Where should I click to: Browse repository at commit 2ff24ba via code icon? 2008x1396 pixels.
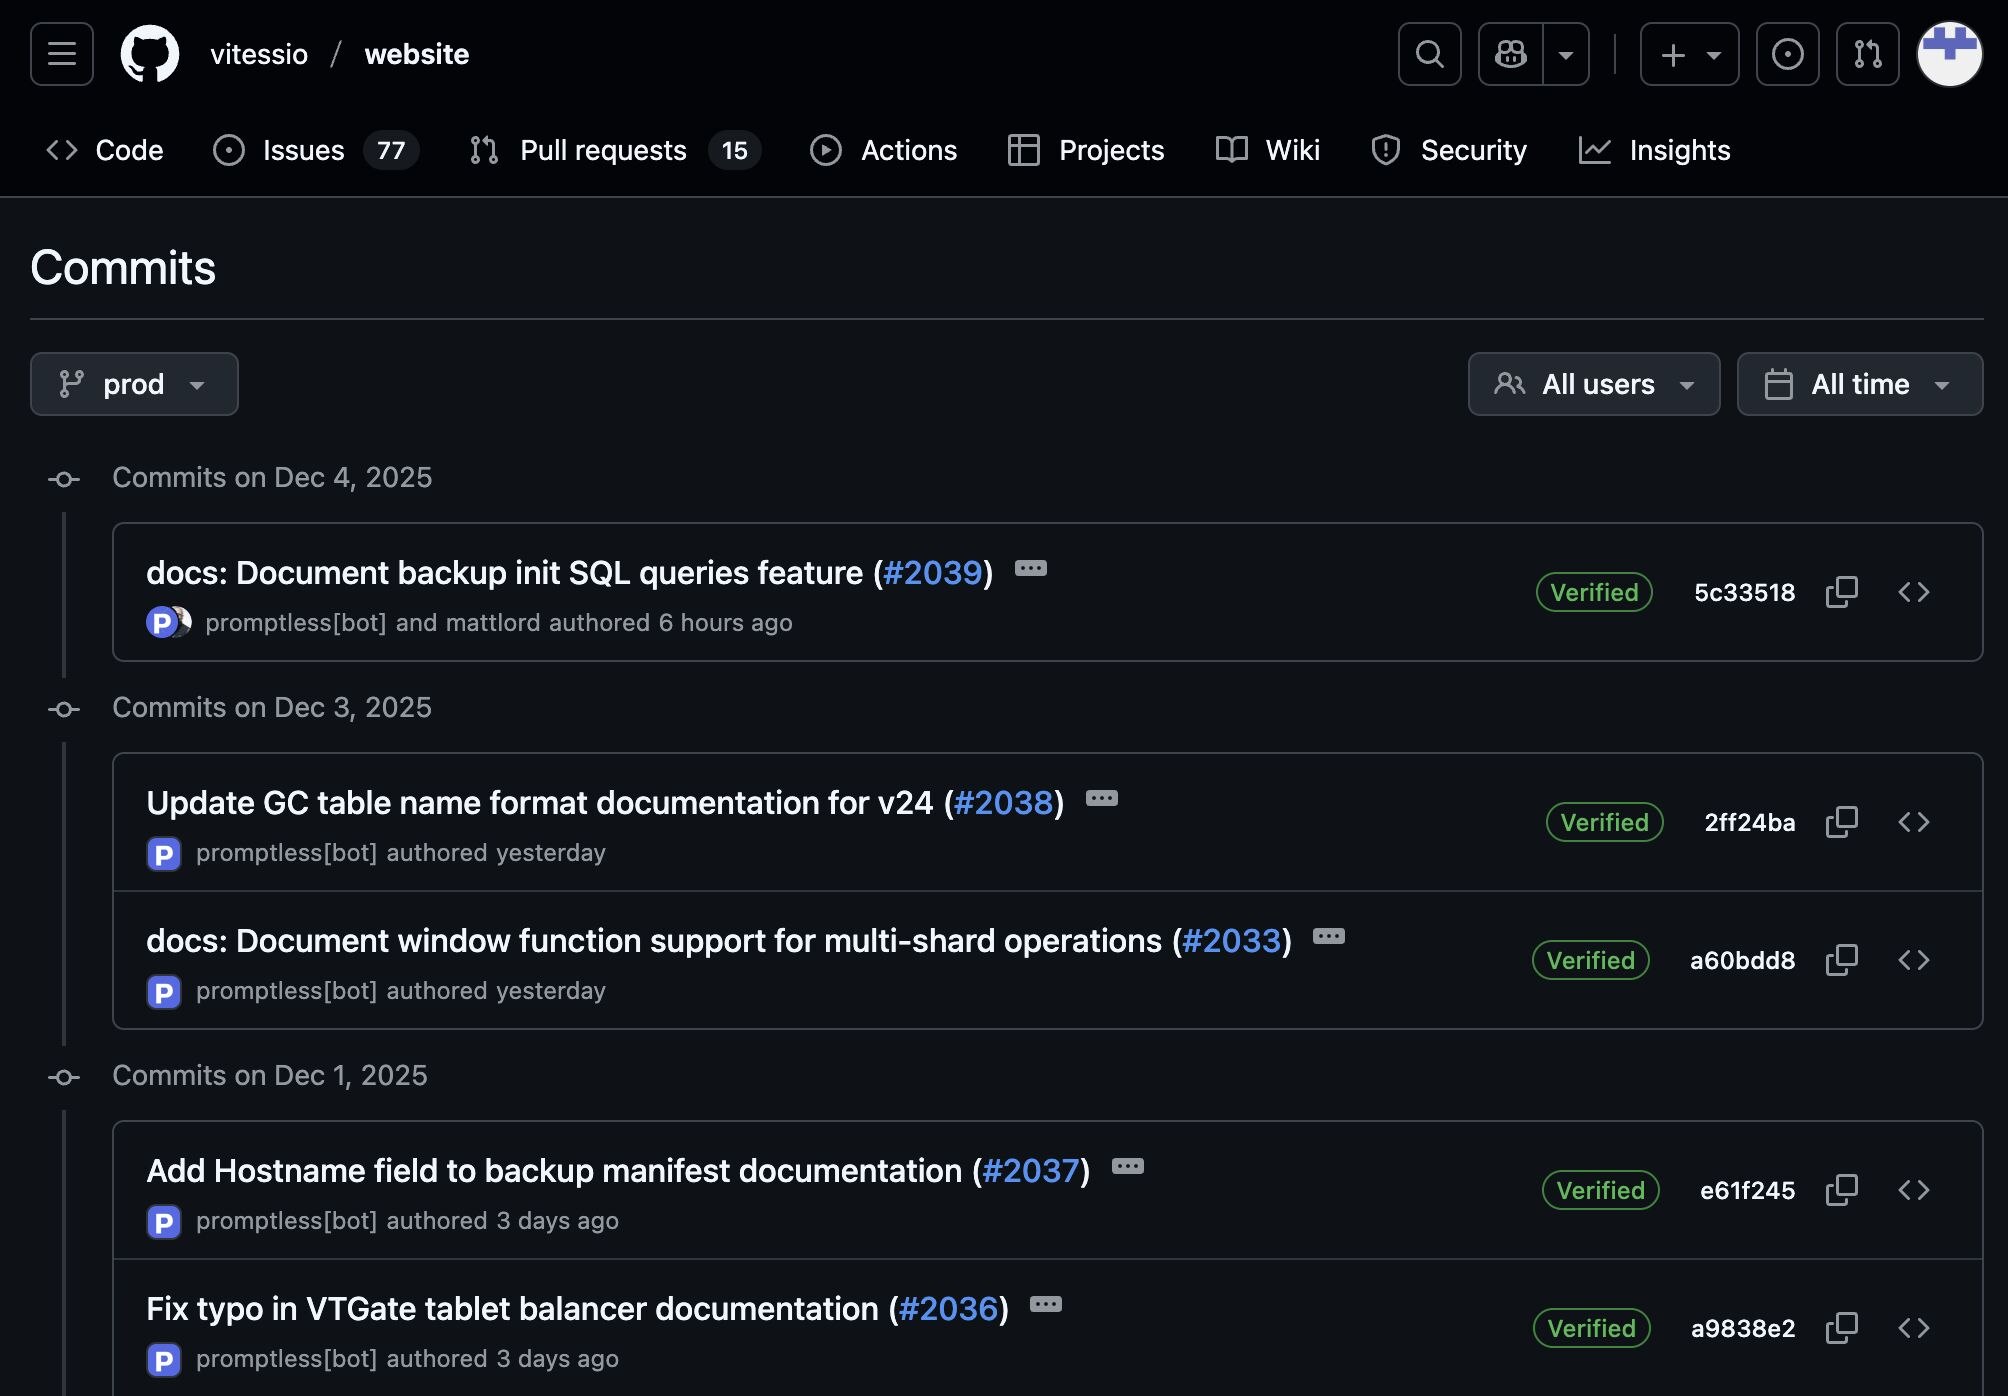[x=1916, y=822]
